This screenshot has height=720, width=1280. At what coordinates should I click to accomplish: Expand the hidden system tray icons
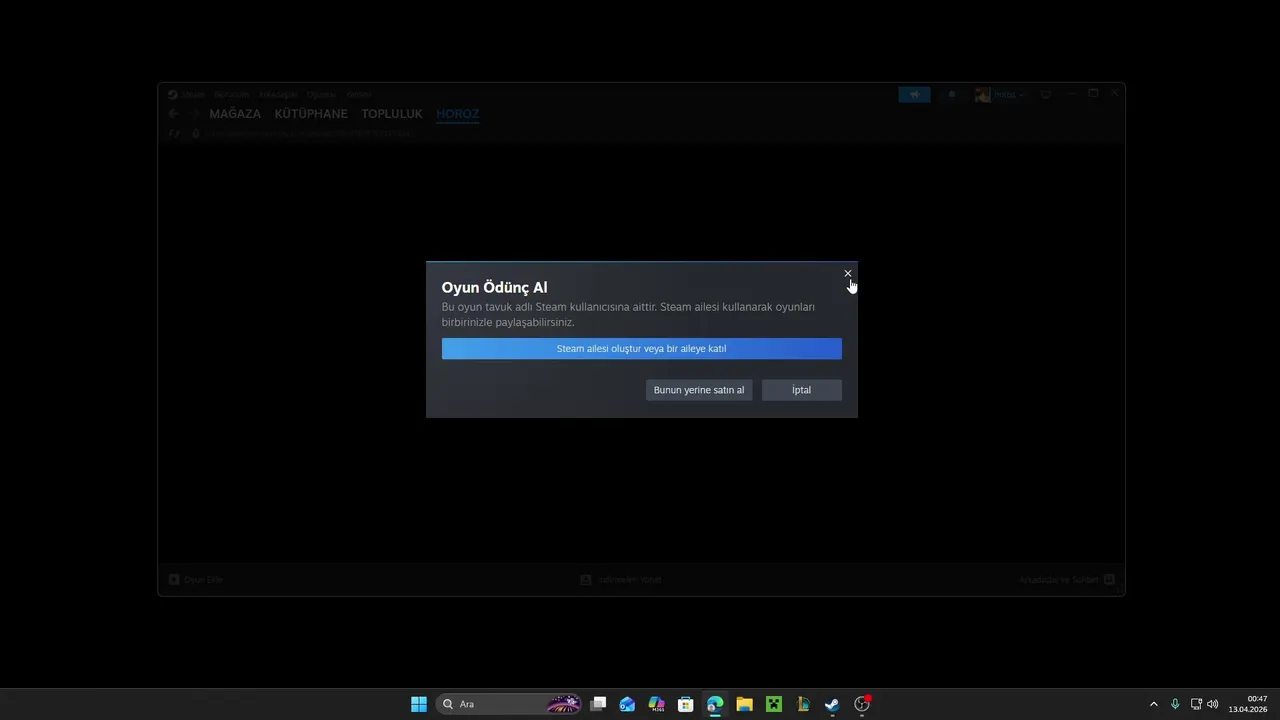(1153, 704)
